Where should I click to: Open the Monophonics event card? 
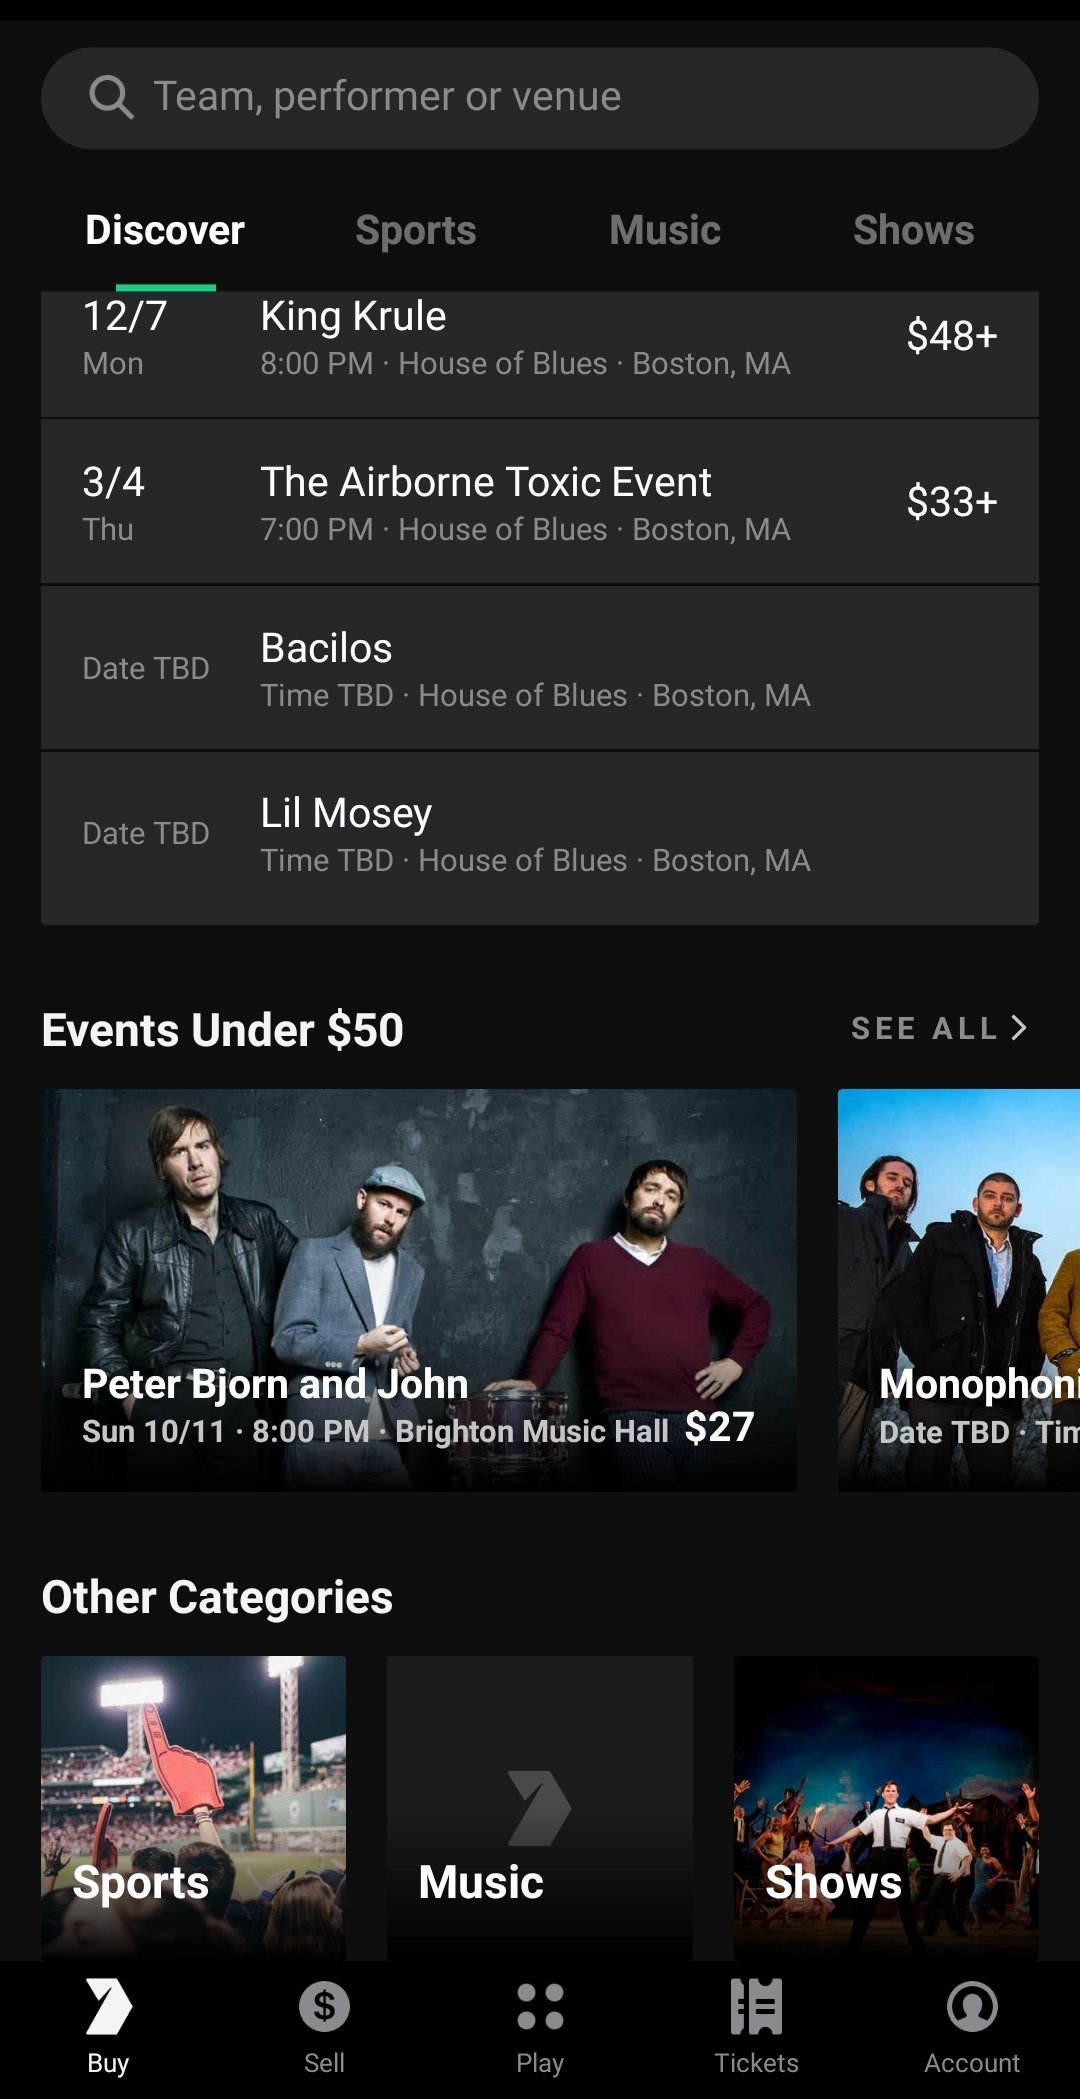coord(959,1290)
